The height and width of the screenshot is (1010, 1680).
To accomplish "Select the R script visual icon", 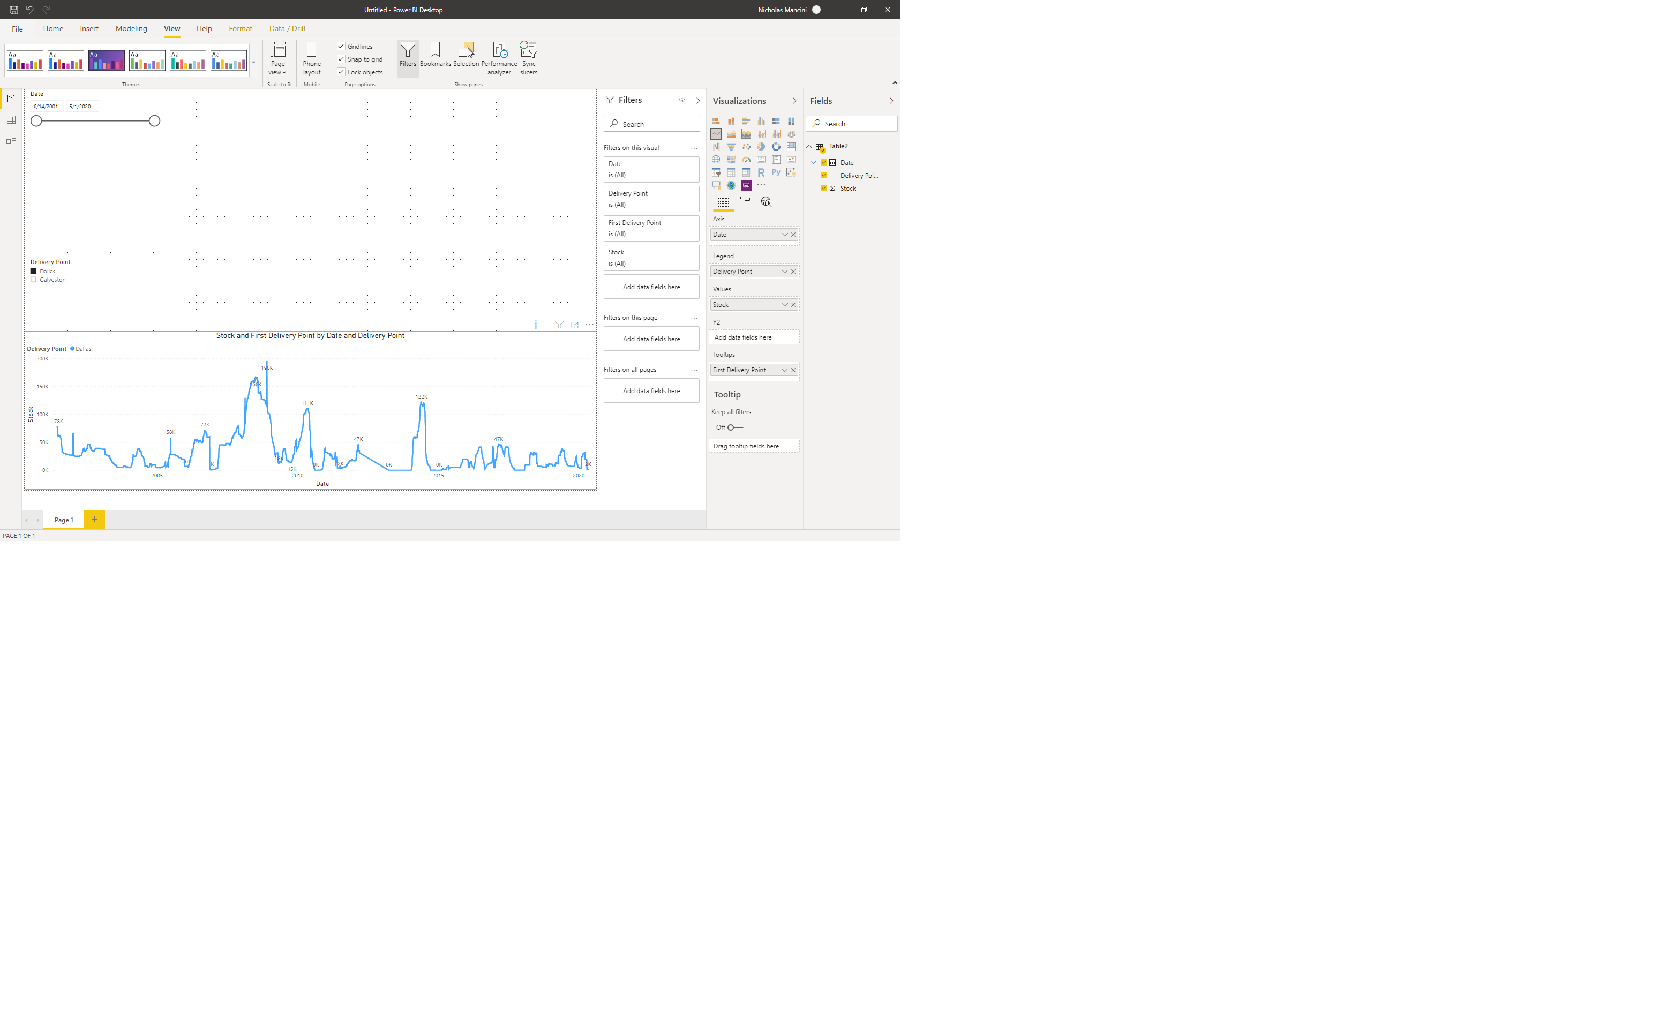I will click(761, 172).
